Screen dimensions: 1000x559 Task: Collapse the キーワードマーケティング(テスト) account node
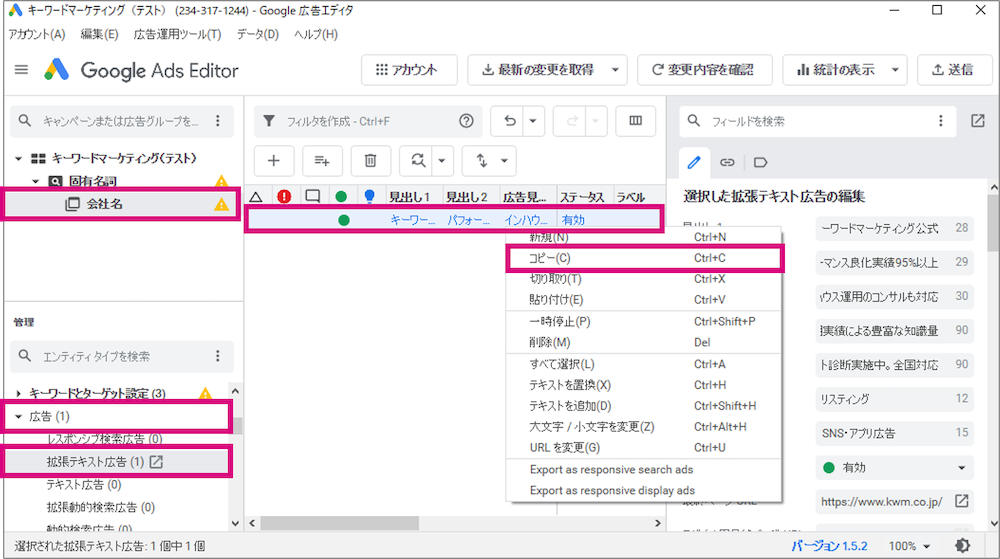18,158
